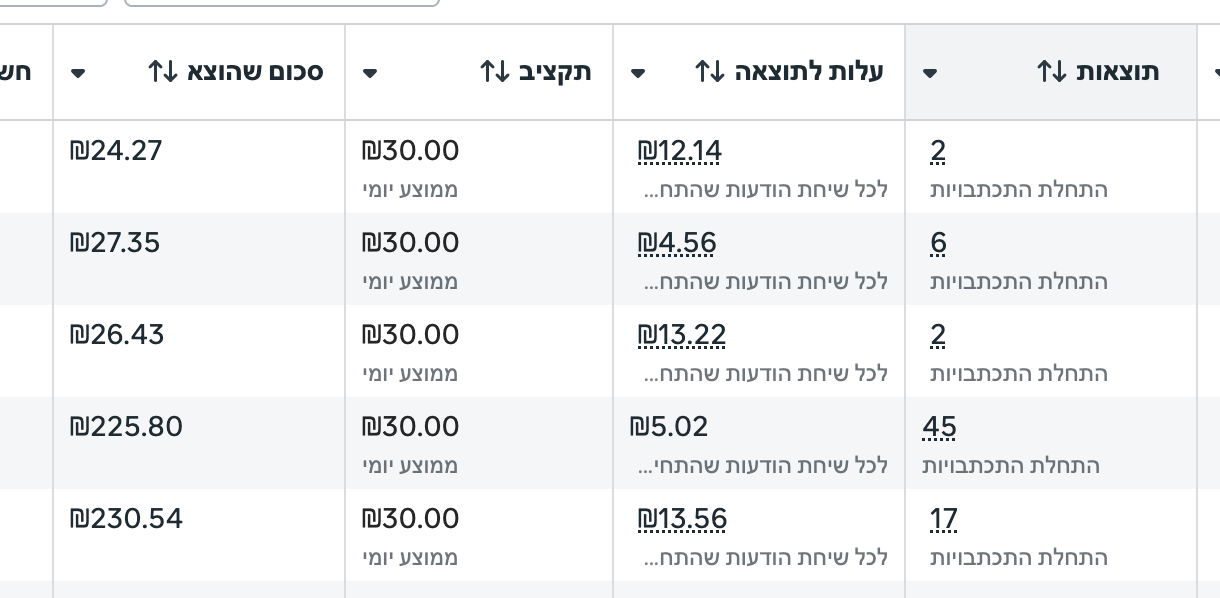Click the ₪13.22 cost per result value
Image resolution: width=1220 pixels, height=598 pixels.
681,335
